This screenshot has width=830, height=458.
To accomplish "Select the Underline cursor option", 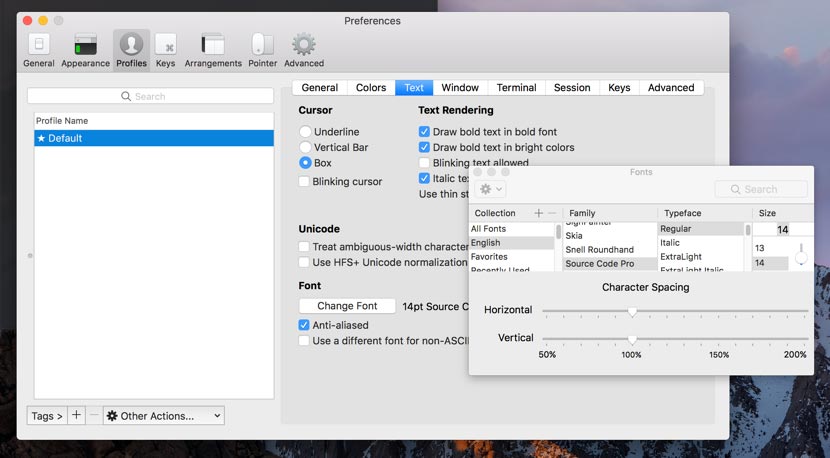I will [305, 131].
